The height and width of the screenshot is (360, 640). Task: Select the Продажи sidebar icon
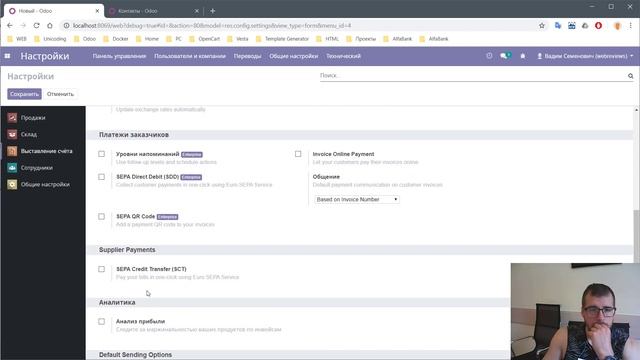[12, 118]
